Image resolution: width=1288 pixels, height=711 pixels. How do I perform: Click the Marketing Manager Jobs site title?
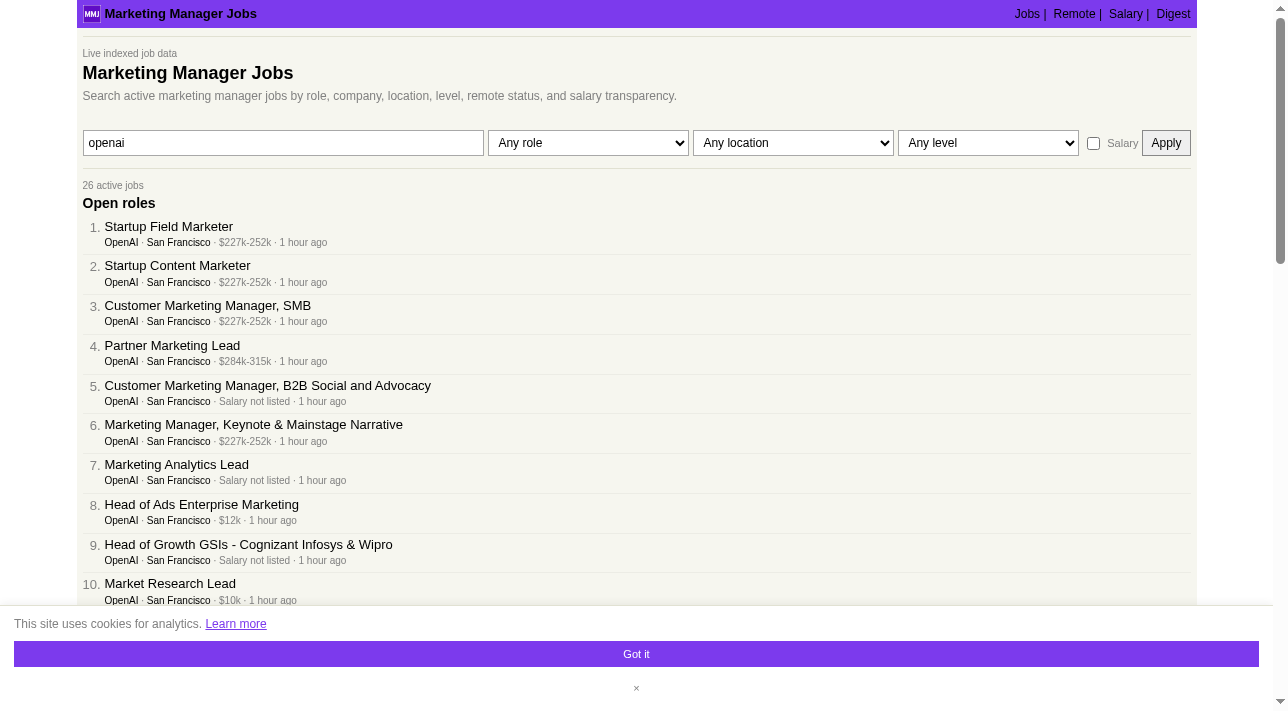point(180,14)
